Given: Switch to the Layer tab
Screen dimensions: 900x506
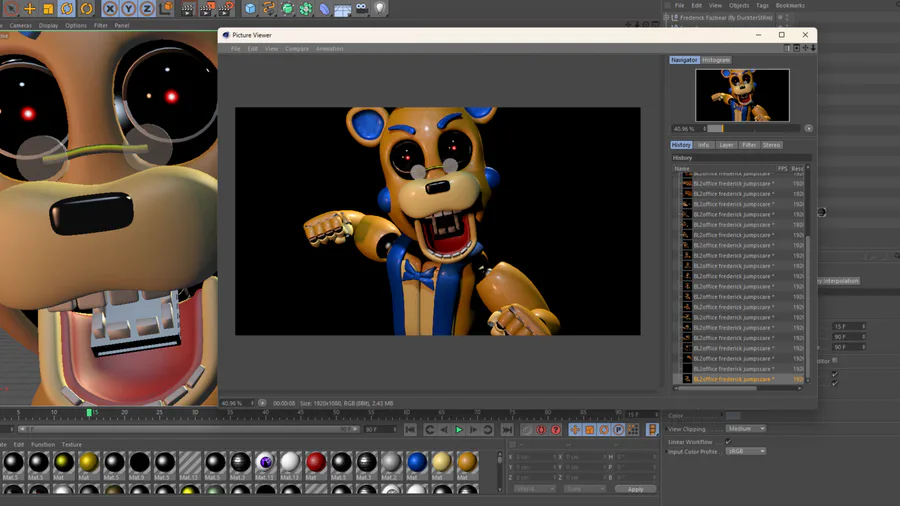Looking at the screenshot, I should [727, 145].
